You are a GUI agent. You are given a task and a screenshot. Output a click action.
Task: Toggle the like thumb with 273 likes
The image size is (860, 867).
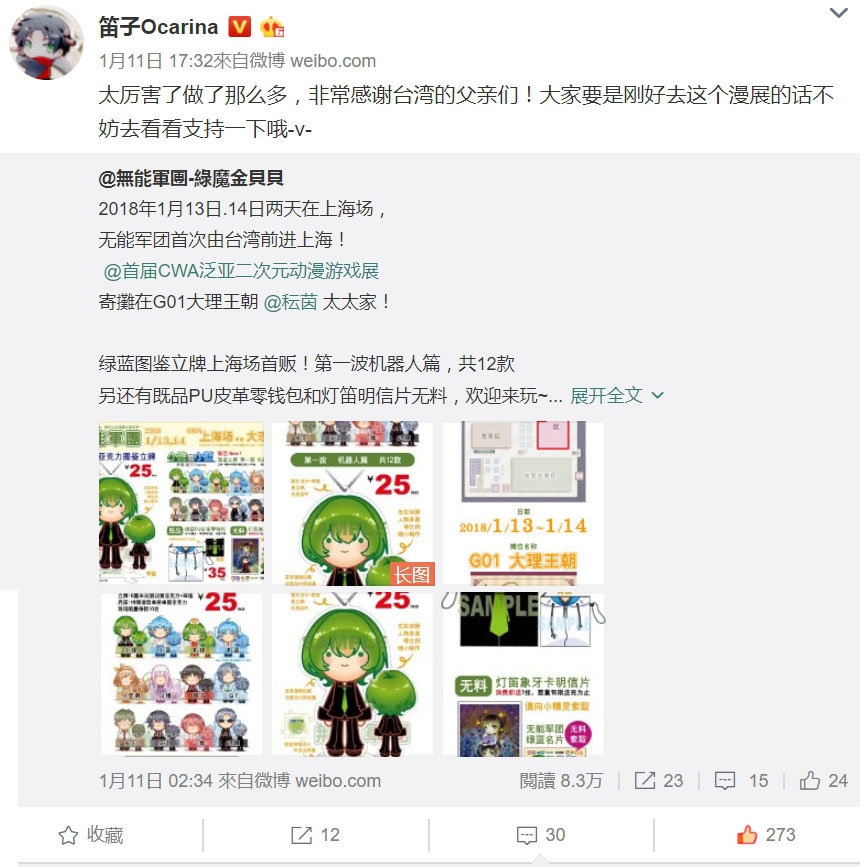point(766,835)
